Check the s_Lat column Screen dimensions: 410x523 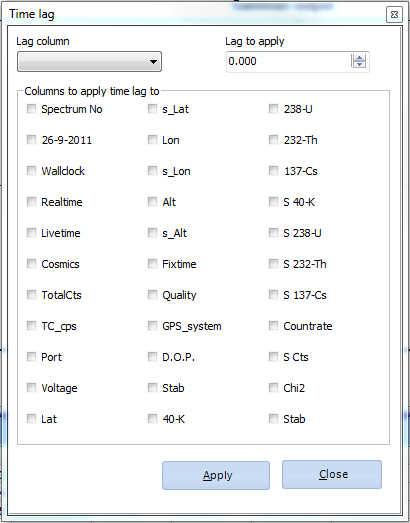(x=152, y=109)
